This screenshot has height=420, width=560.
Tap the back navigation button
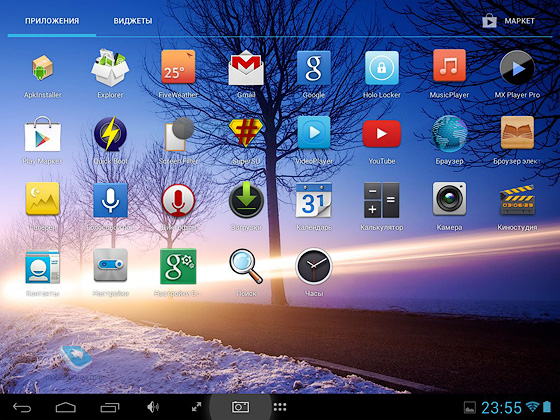(x=22, y=407)
